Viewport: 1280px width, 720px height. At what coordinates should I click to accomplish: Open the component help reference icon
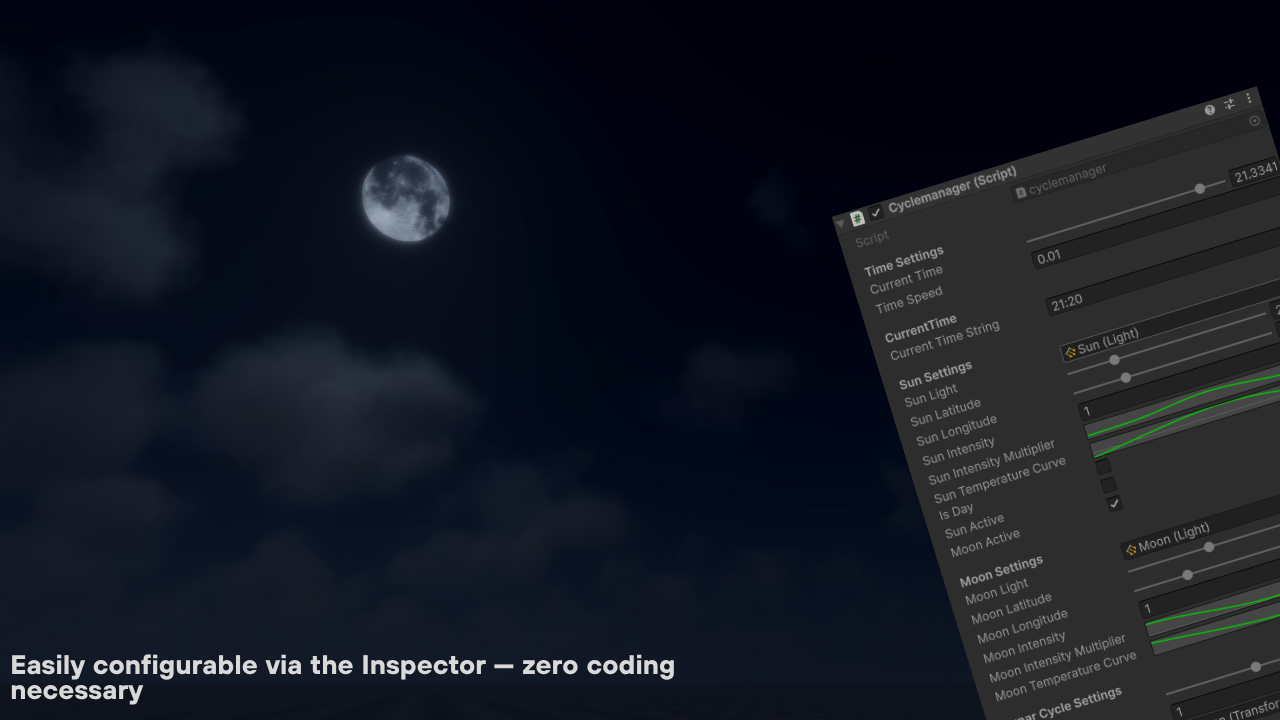[x=1210, y=110]
